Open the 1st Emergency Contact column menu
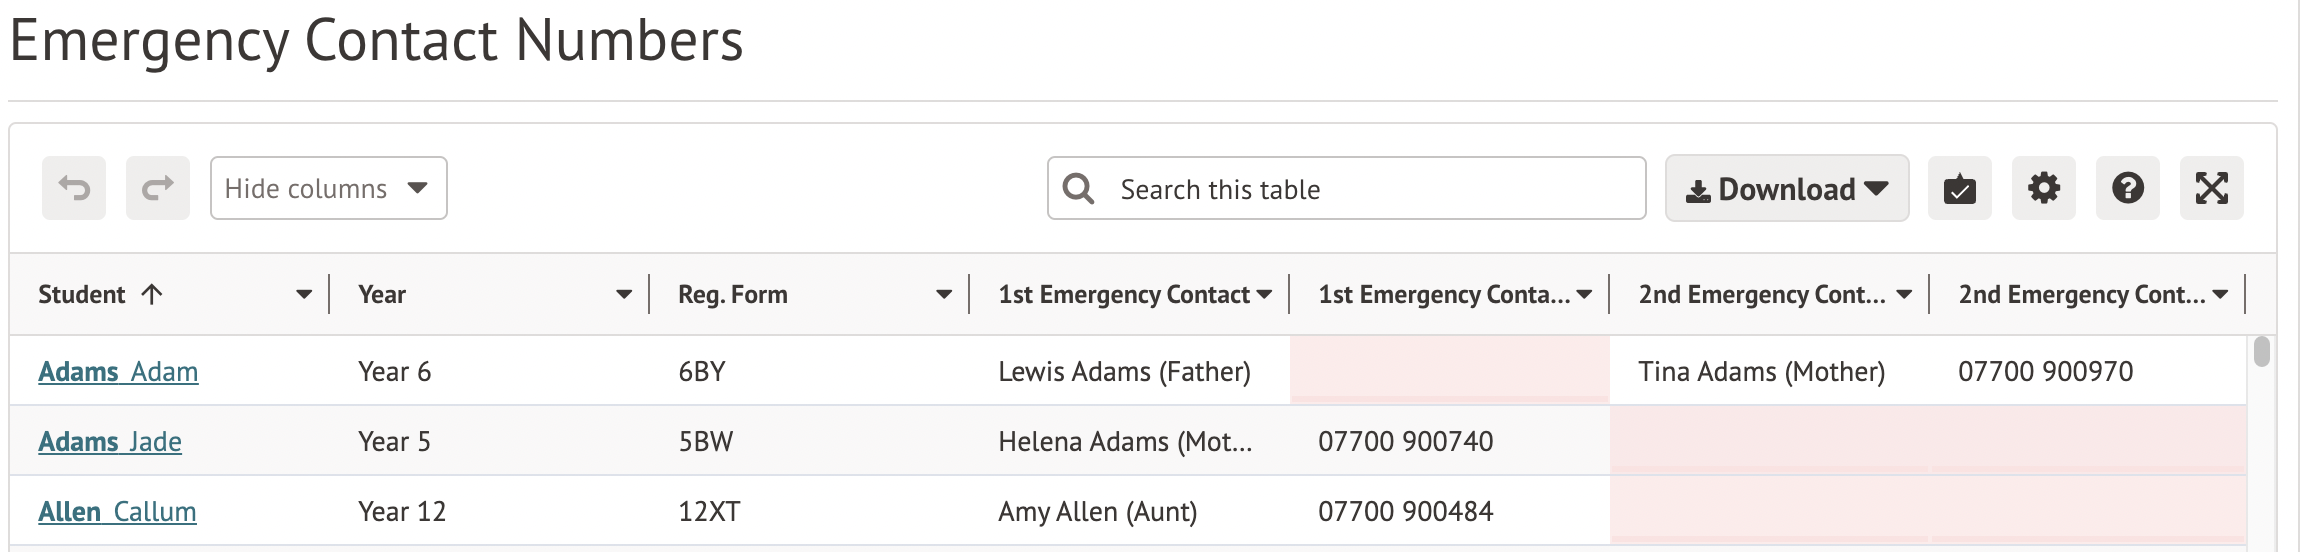This screenshot has height=552, width=2300. [x=1264, y=294]
